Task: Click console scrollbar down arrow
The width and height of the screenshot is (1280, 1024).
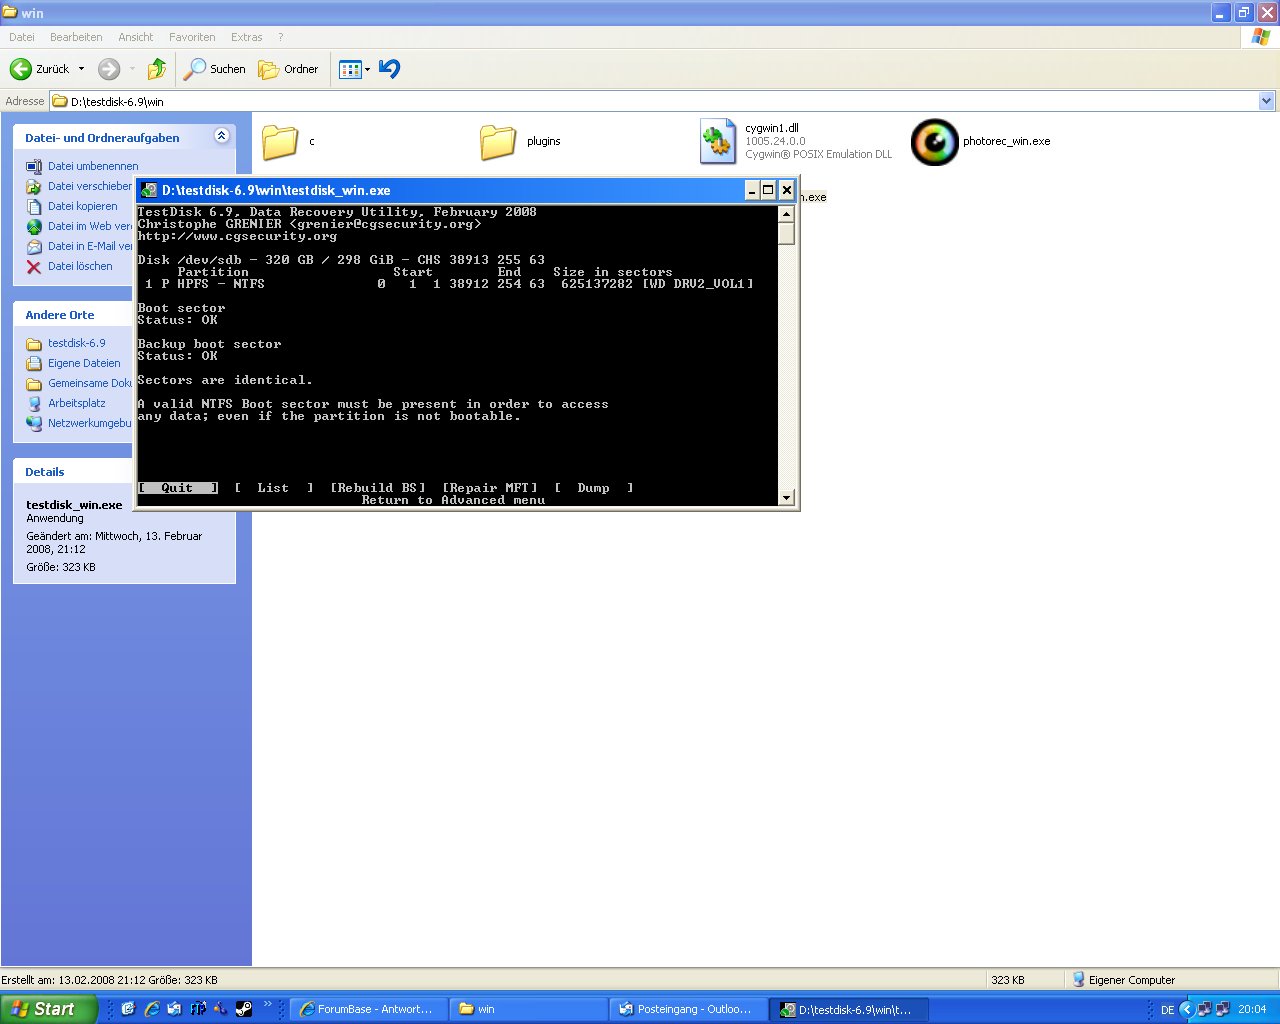Action: click(x=787, y=497)
